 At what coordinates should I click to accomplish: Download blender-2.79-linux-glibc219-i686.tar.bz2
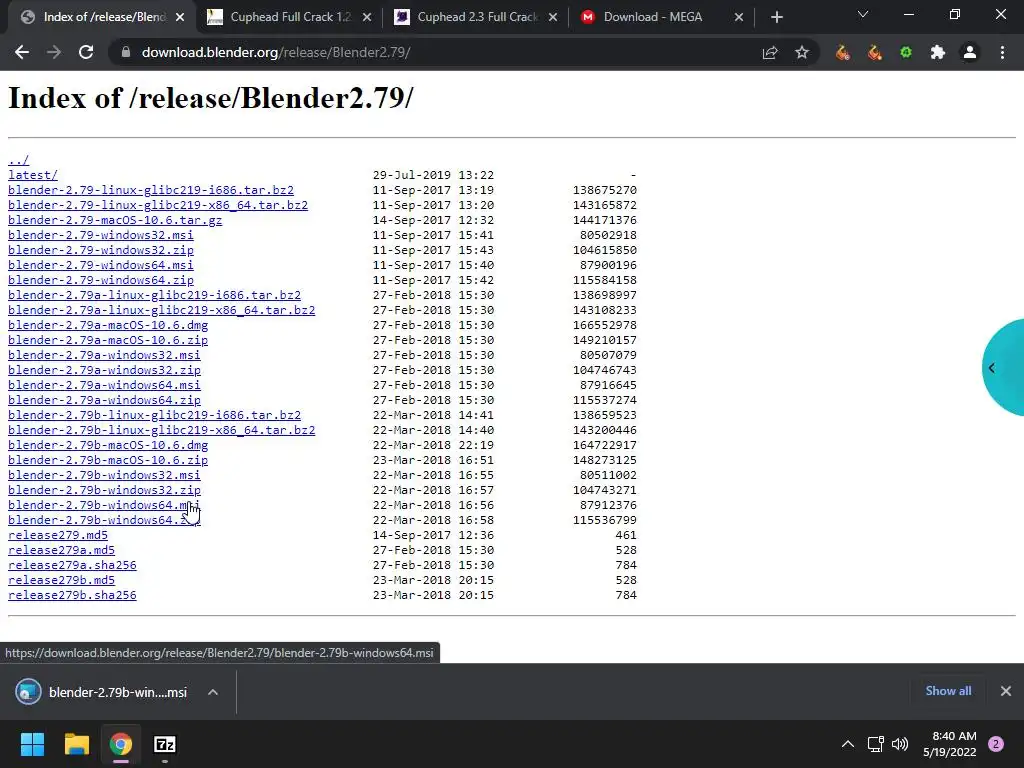click(151, 190)
